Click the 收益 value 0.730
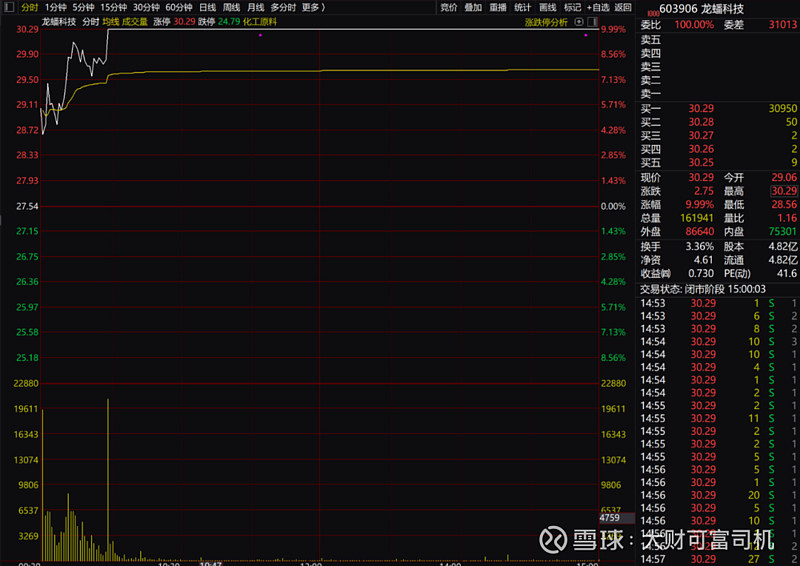 point(701,274)
